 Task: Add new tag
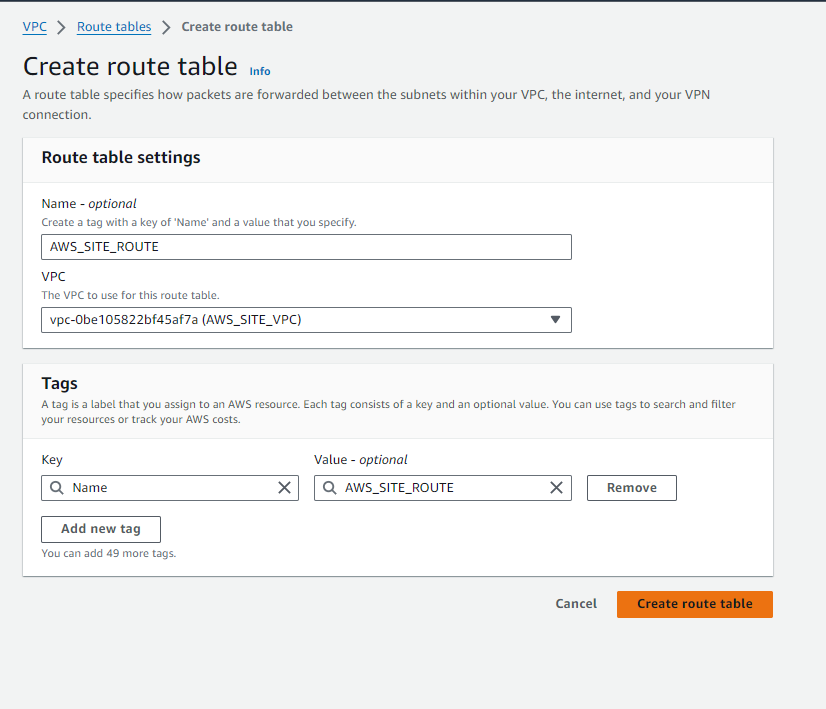point(101,529)
